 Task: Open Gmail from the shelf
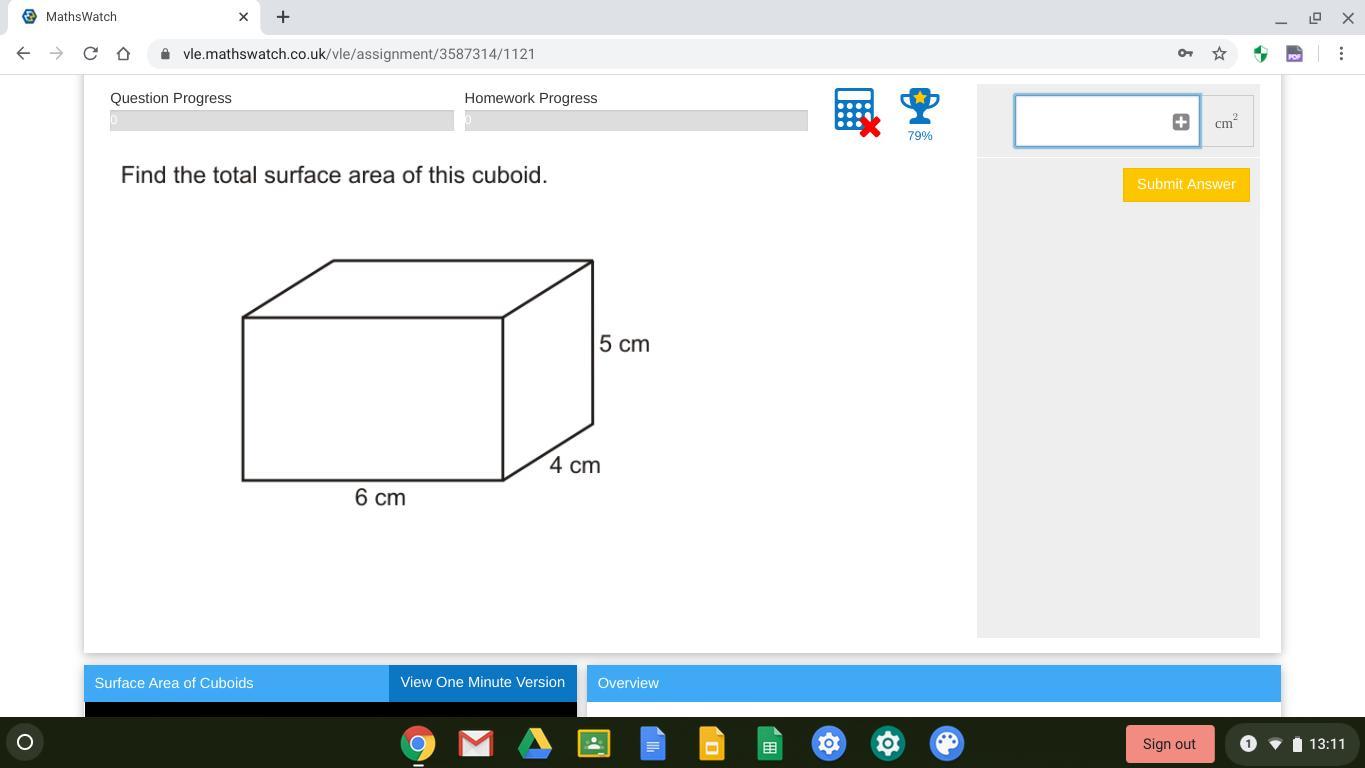[476, 743]
